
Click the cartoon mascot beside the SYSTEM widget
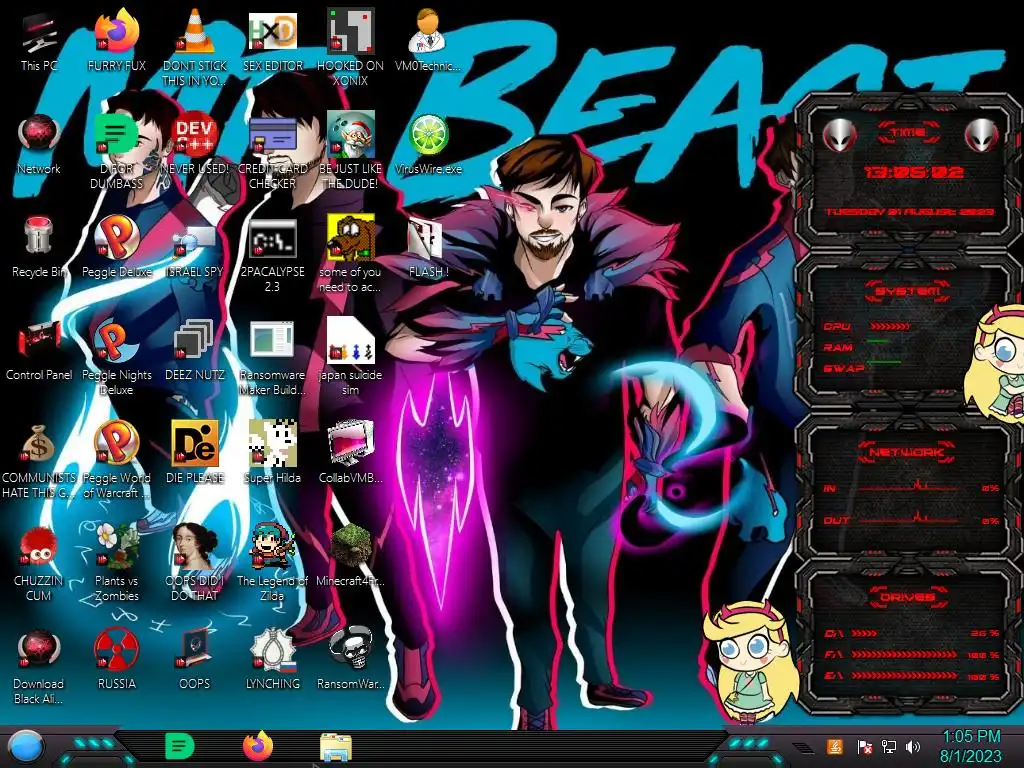995,362
